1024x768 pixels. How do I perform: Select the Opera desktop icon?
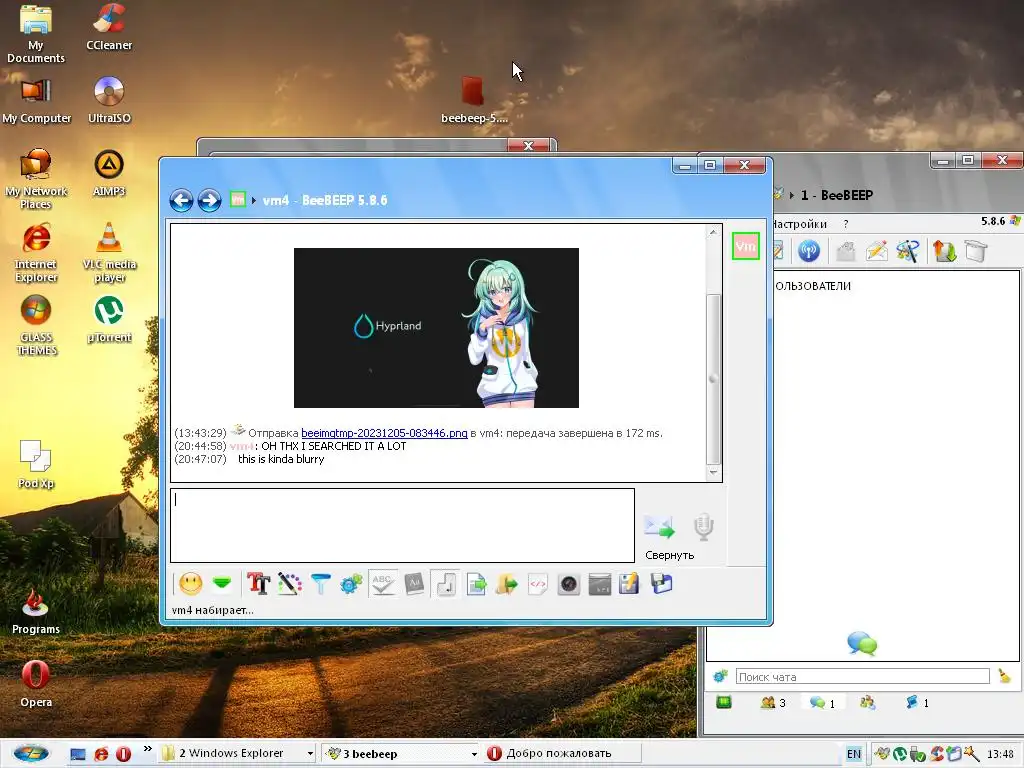pyautogui.click(x=35, y=684)
